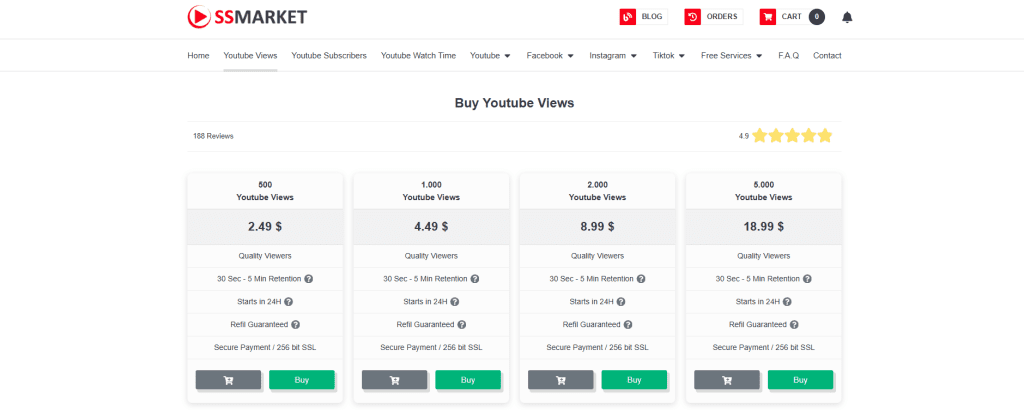This screenshot has height=410, width=1024.
Task: Show Starts in 24H help for 500 Views
Action: (289, 302)
